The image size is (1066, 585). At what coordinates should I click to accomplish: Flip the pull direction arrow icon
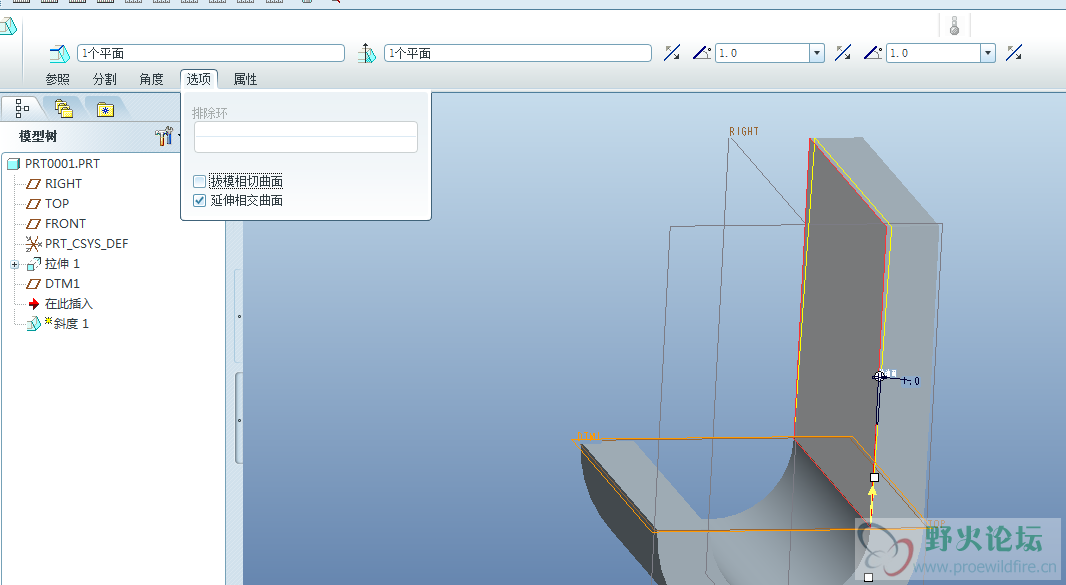(x=672, y=53)
